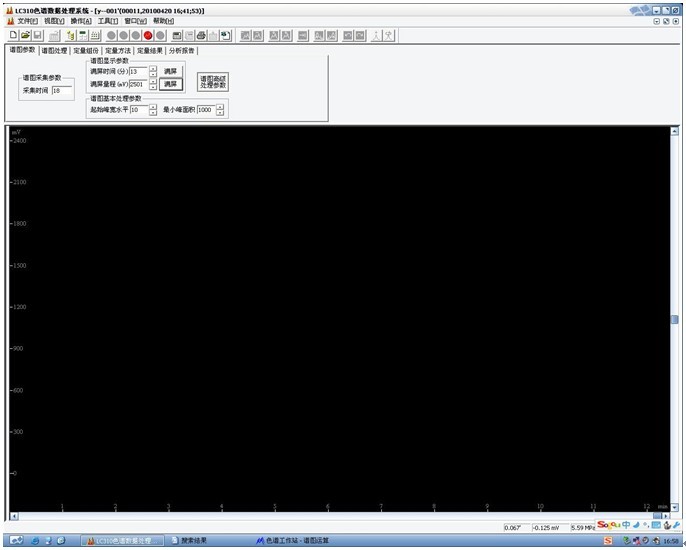The height and width of the screenshot is (550, 686).
Task: Open the 工具 menu
Action: coord(108,20)
